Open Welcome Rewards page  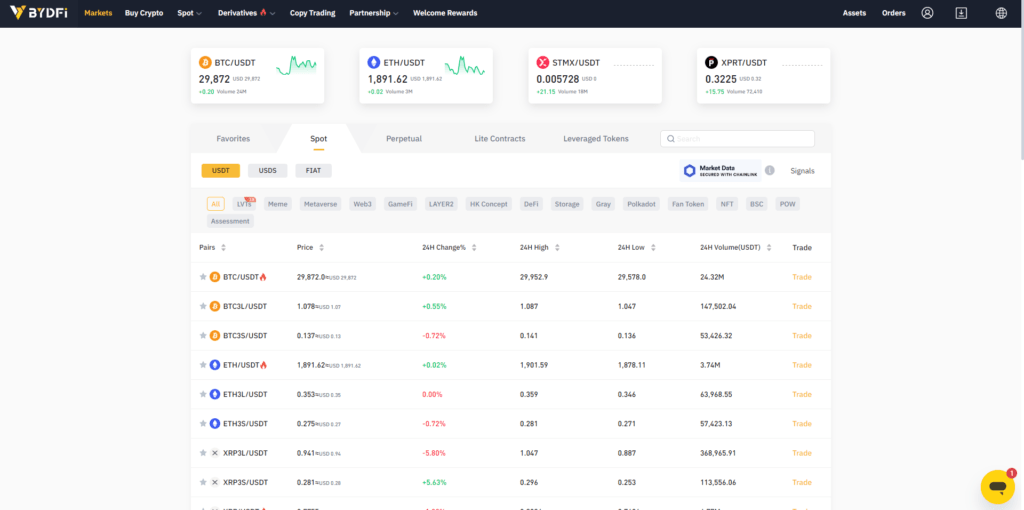pos(445,13)
